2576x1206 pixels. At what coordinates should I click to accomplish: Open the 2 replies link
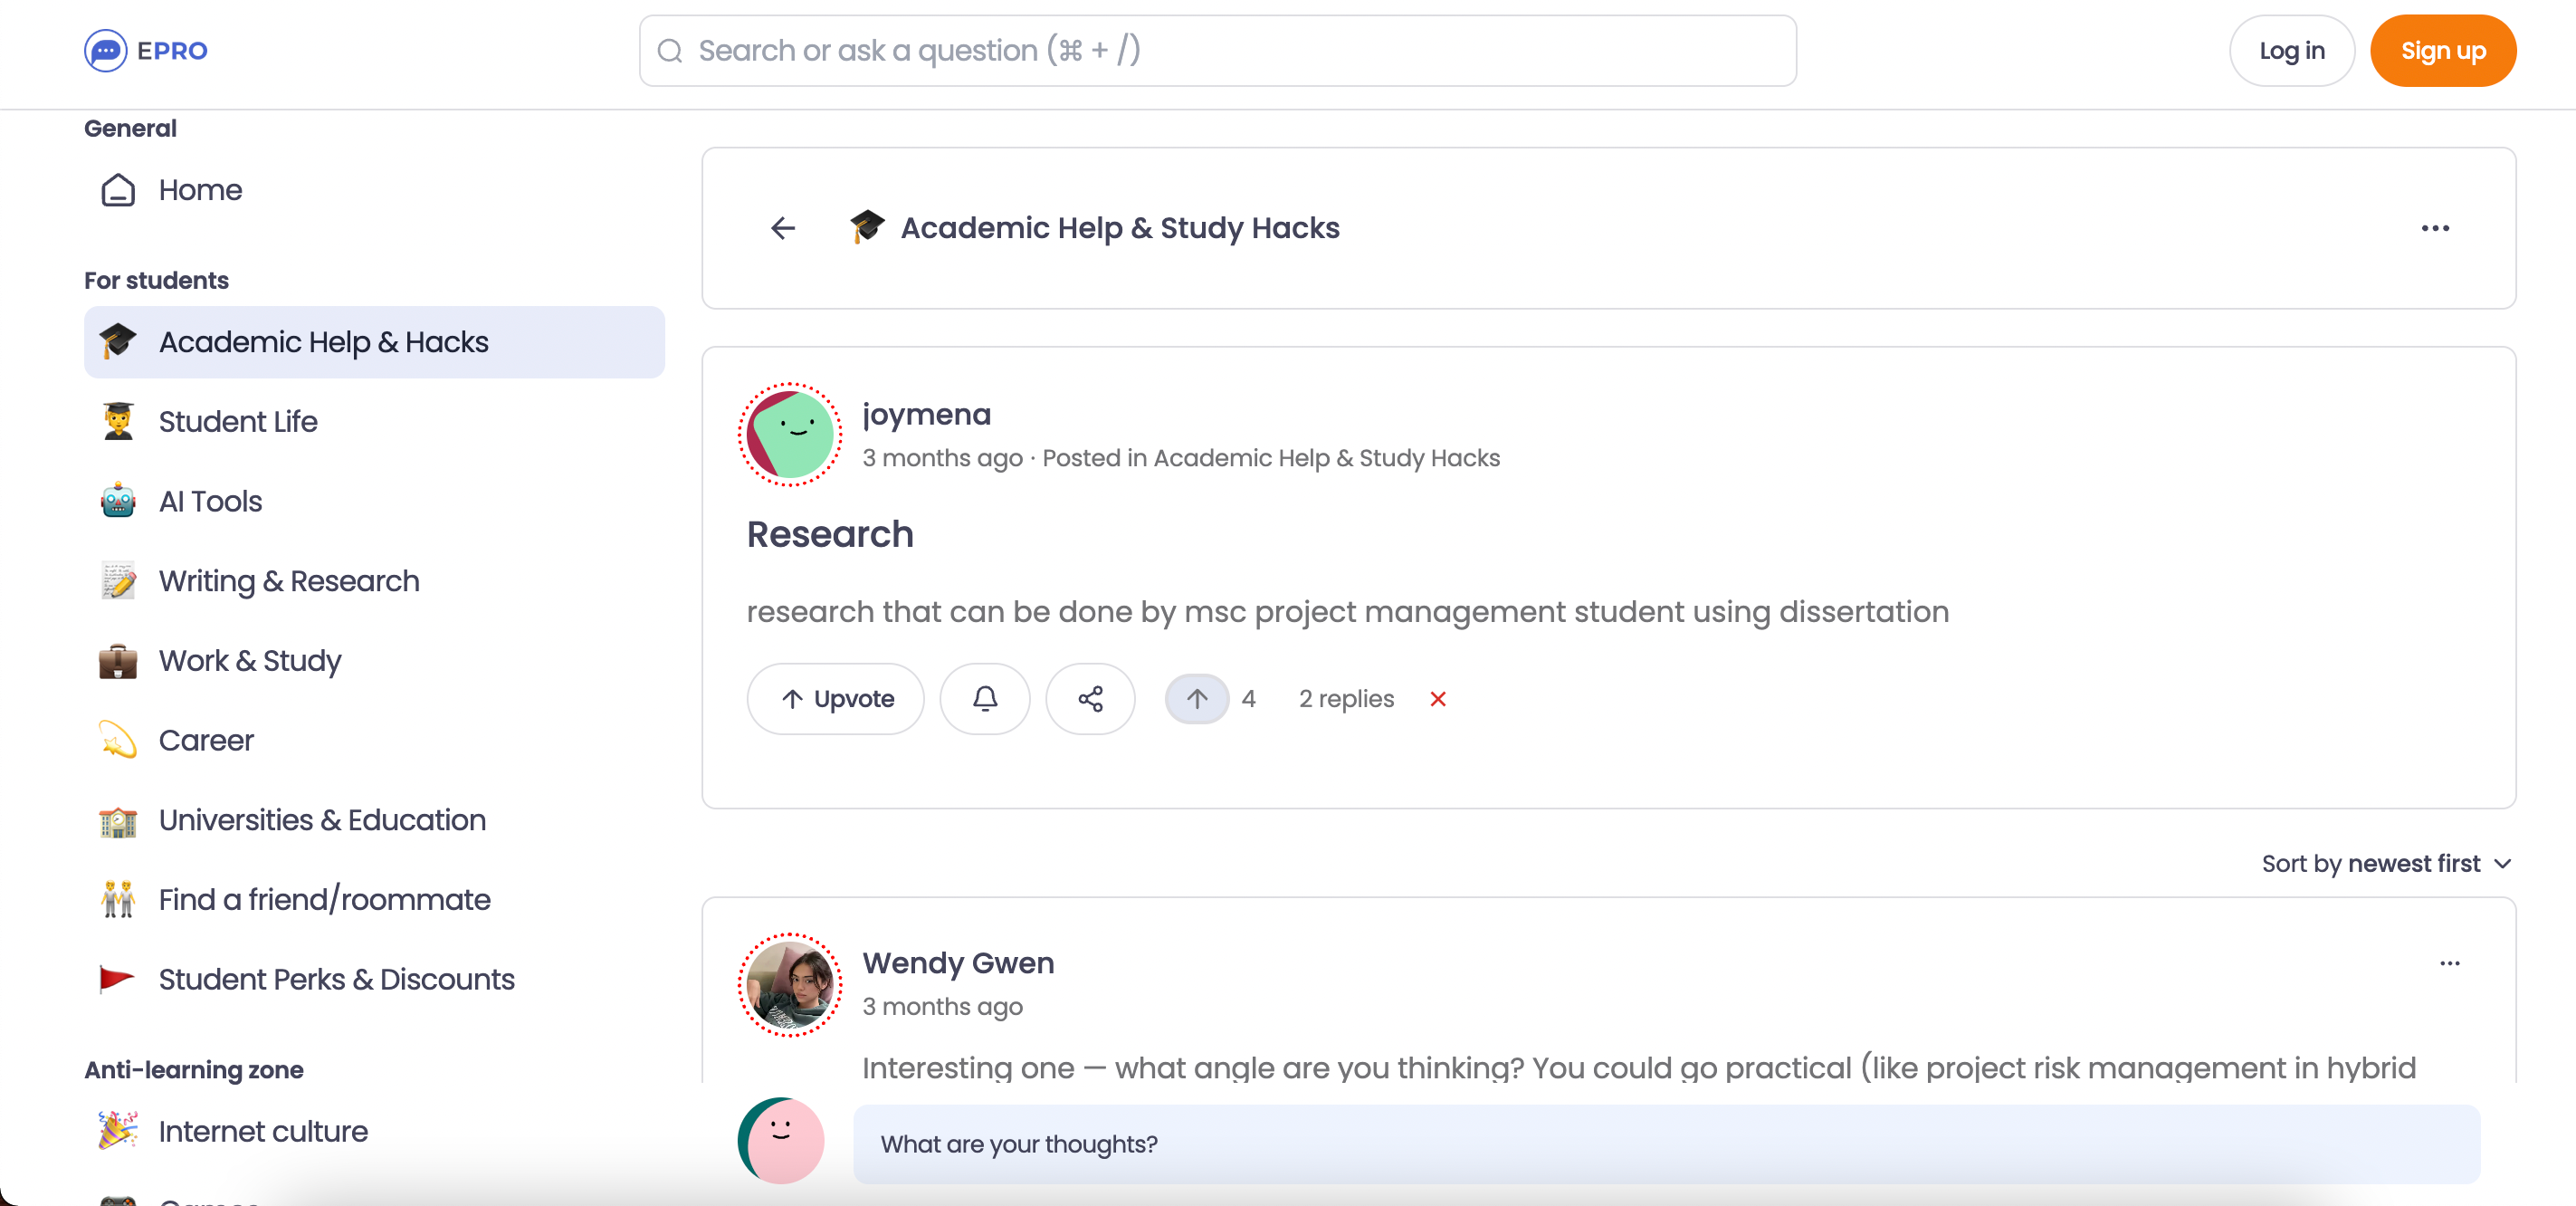1345,698
